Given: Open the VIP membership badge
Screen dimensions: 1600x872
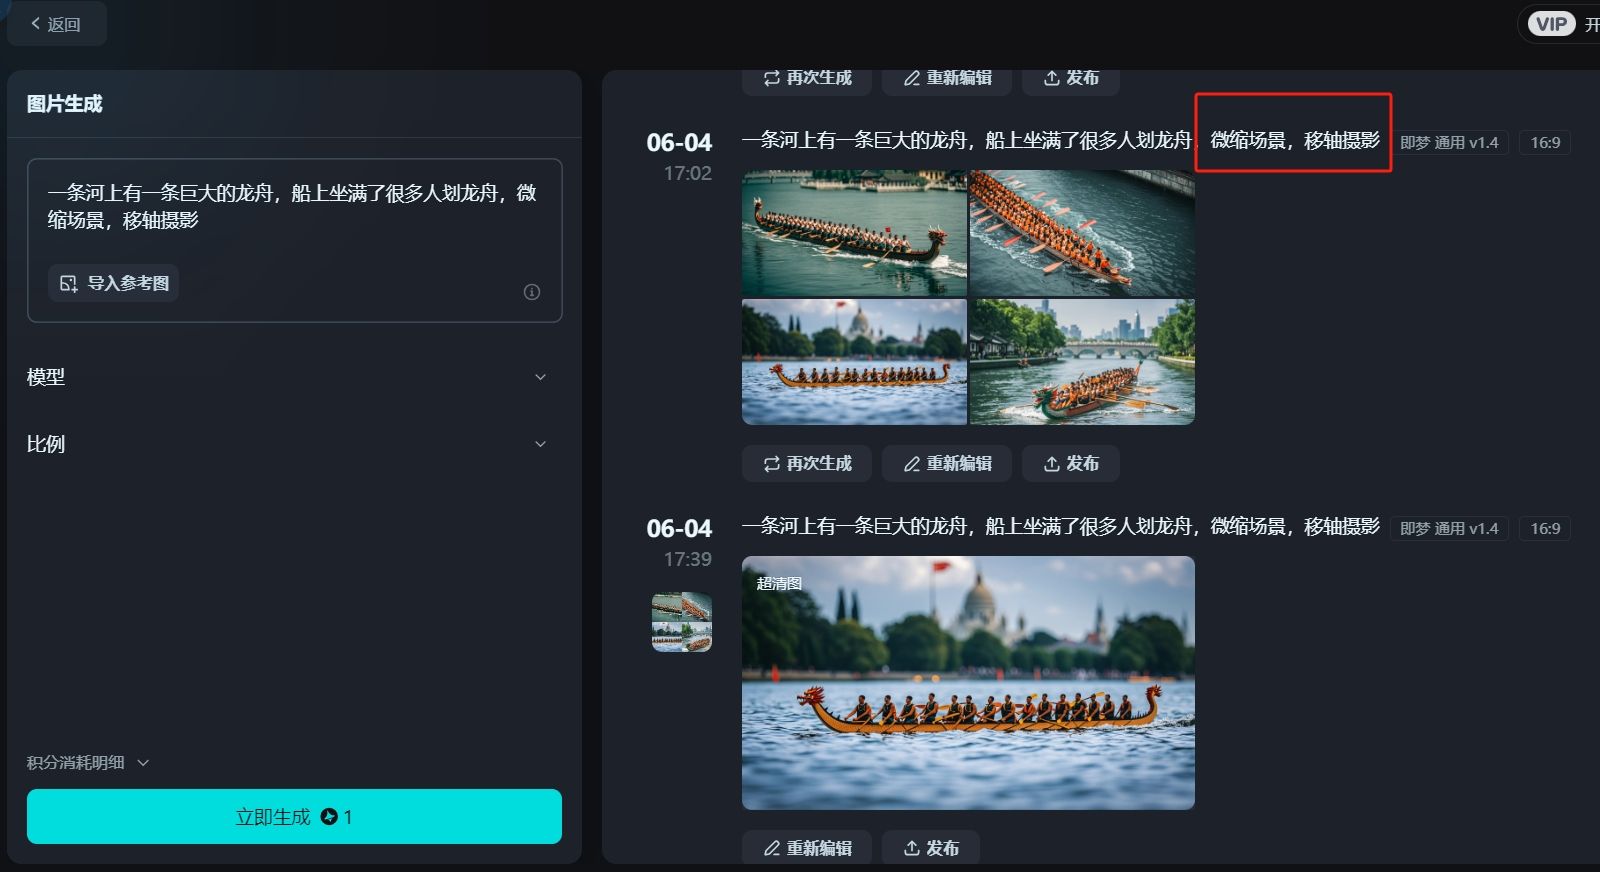Looking at the screenshot, I should (x=1551, y=24).
